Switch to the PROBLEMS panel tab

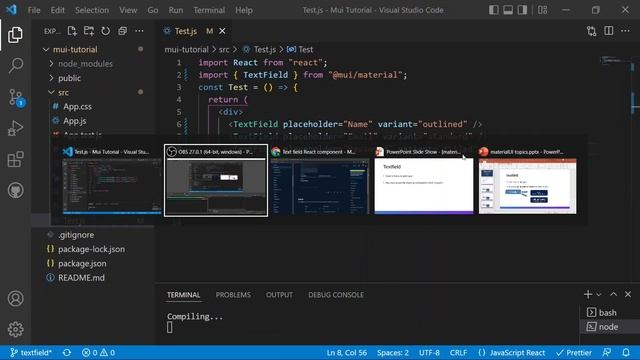(233, 295)
